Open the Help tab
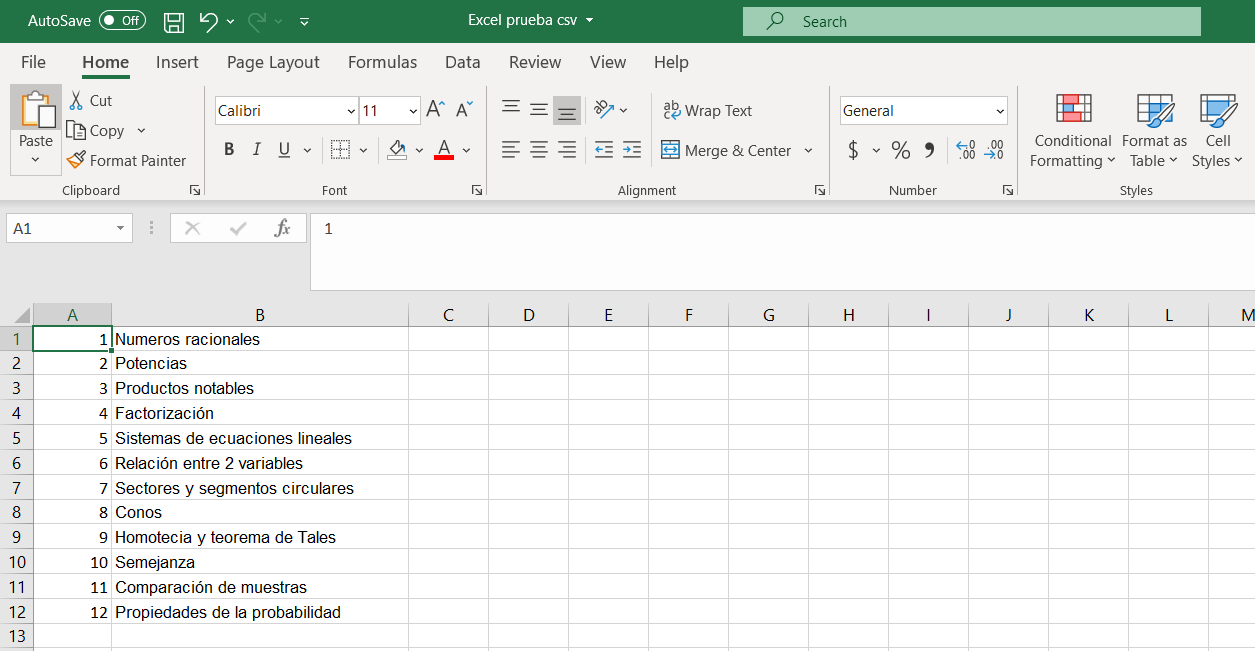The image size is (1255, 651). pos(671,62)
